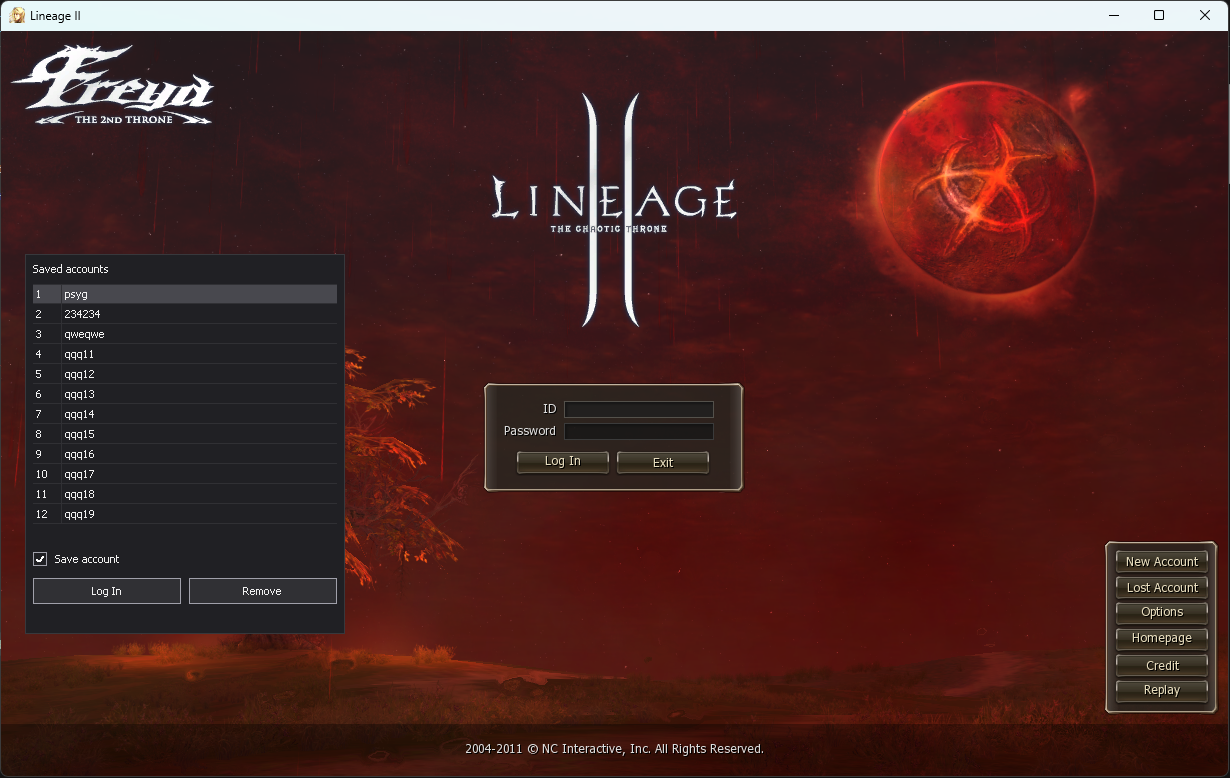Select saved account qqq15
The image size is (1230, 778).
tap(185, 434)
